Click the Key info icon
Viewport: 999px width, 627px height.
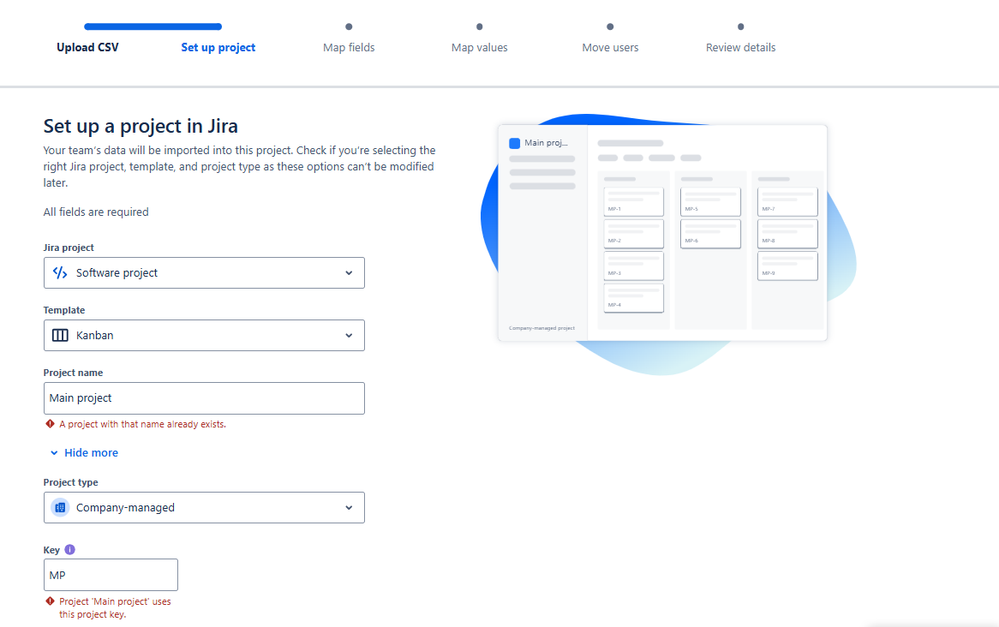point(69,549)
